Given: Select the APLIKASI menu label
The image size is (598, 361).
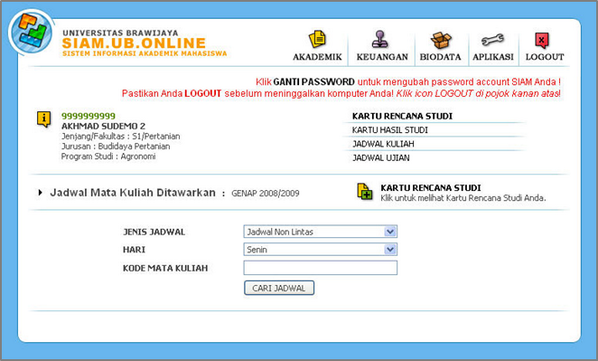Looking at the screenshot, I should point(493,57).
